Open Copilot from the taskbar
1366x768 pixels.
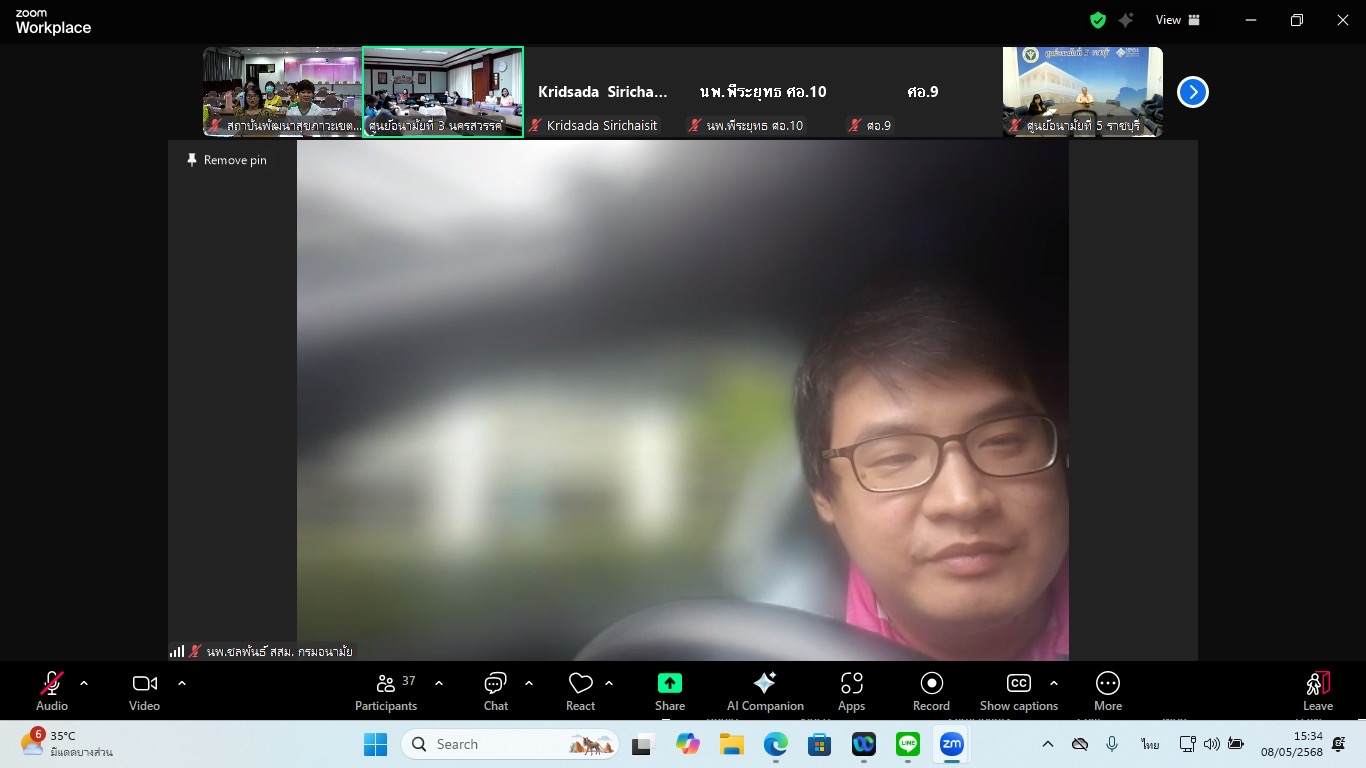[x=687, y=744]
